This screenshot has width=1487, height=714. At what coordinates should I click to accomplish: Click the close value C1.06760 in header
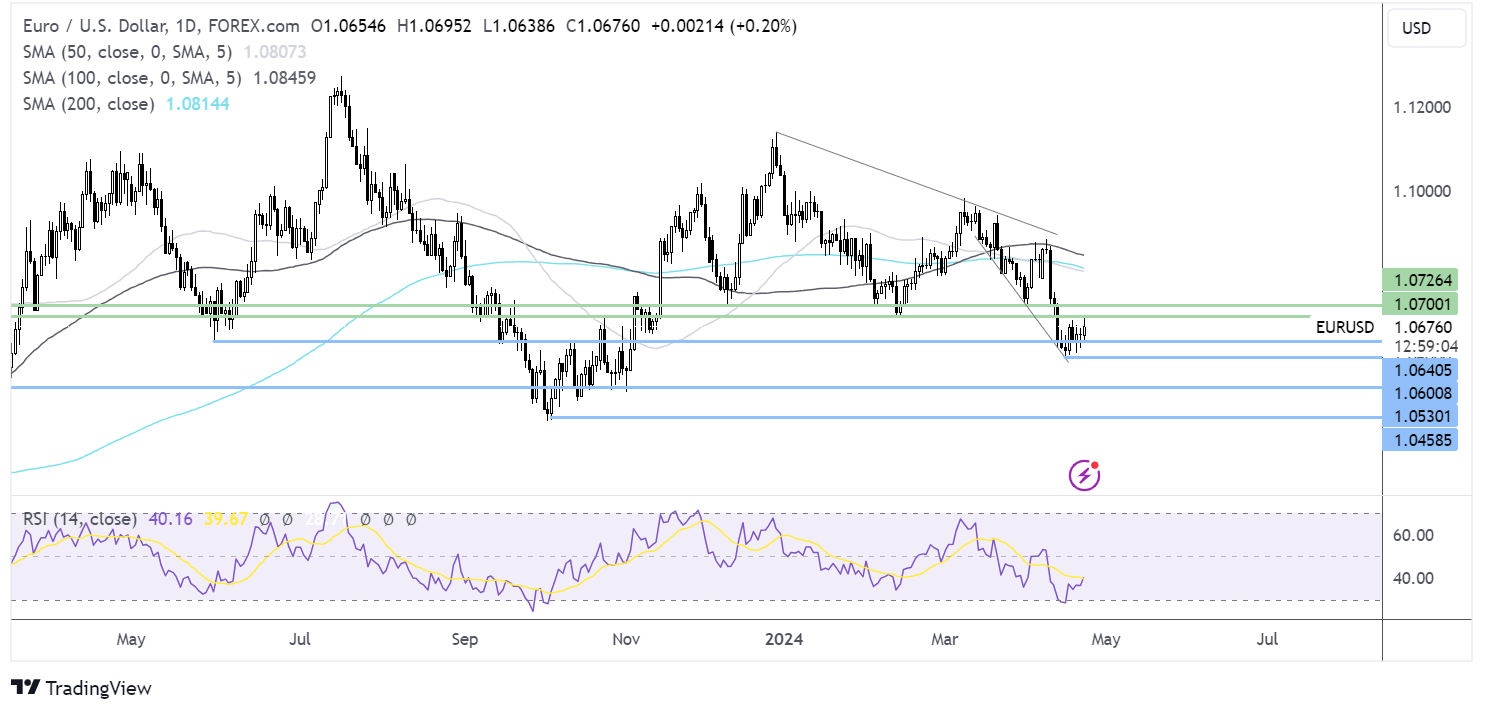605,27
